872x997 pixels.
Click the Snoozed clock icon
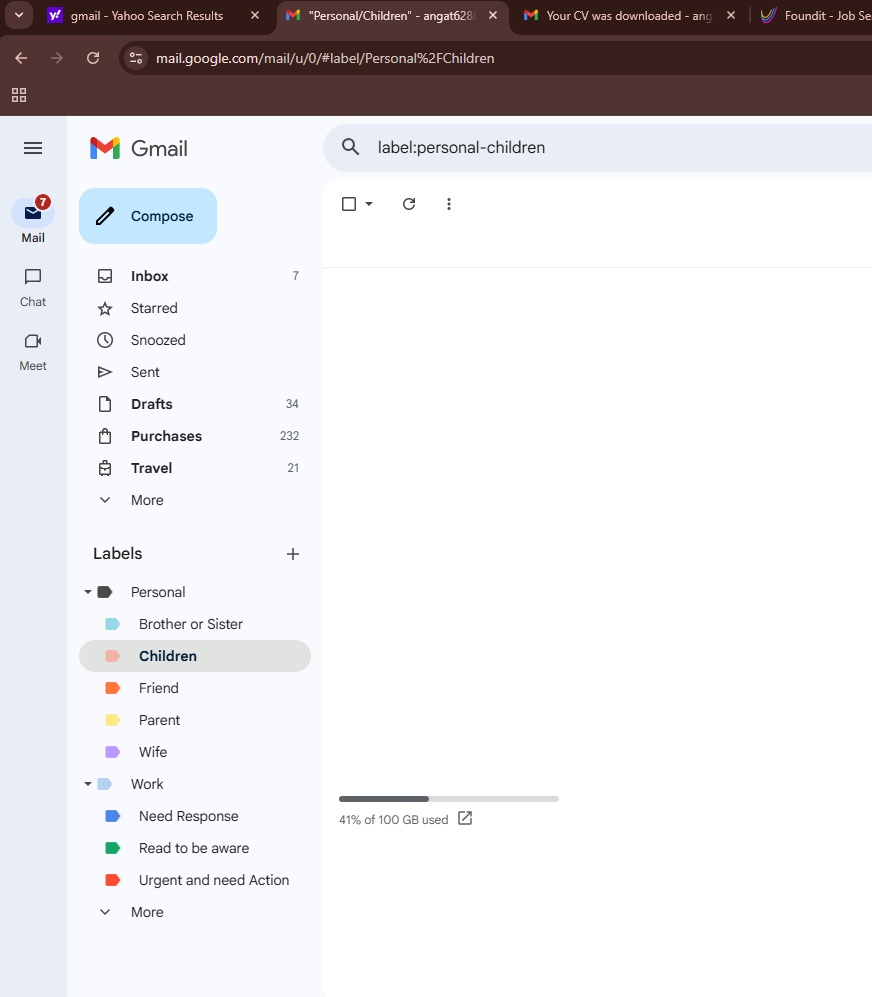[105, 340]
